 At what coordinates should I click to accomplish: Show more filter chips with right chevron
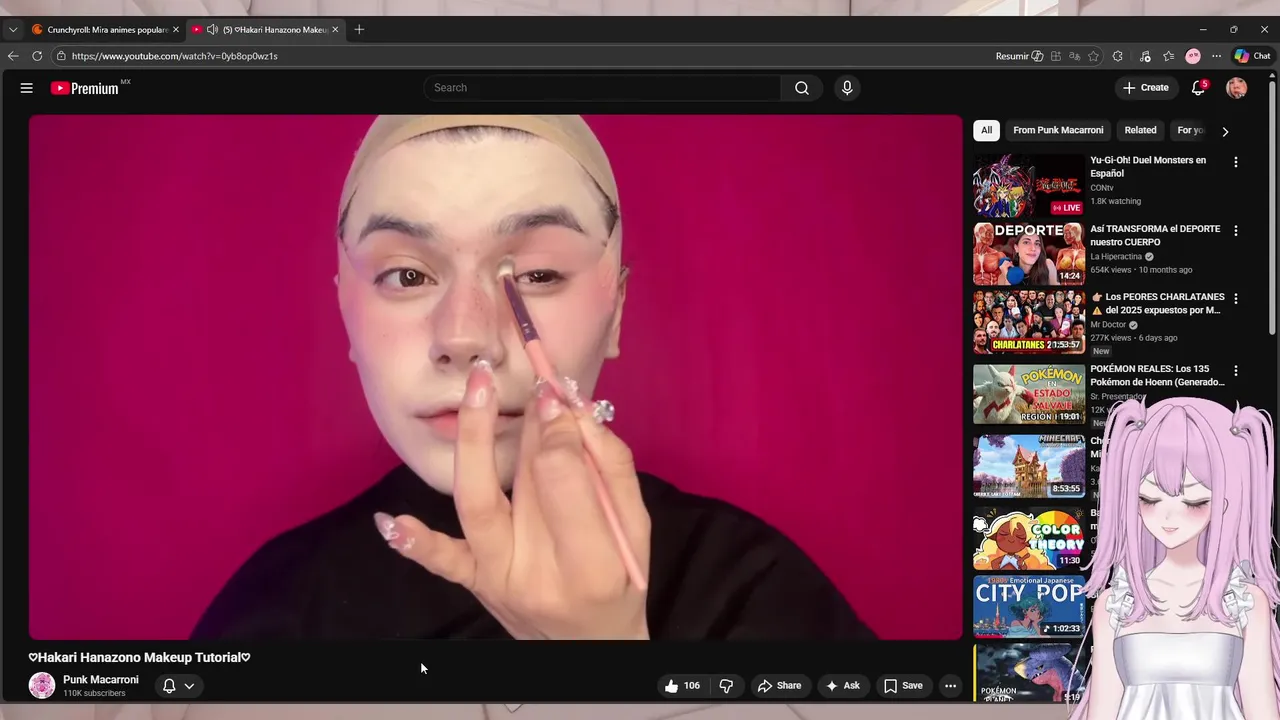click(1225, 131)
